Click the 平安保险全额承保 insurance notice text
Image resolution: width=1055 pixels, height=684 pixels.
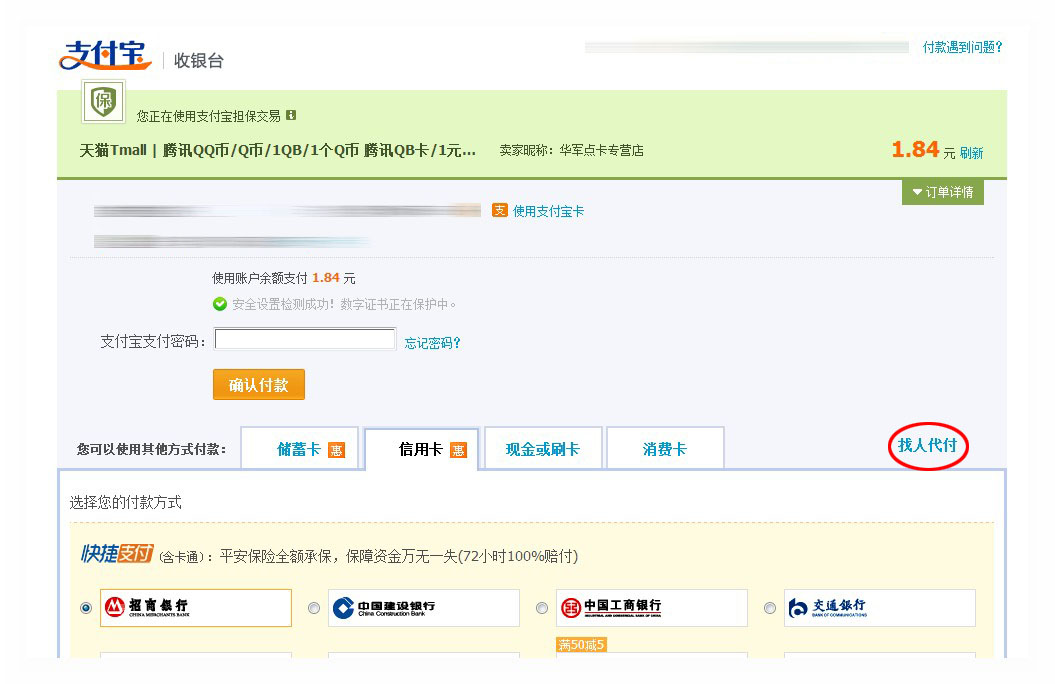point(399,556)
